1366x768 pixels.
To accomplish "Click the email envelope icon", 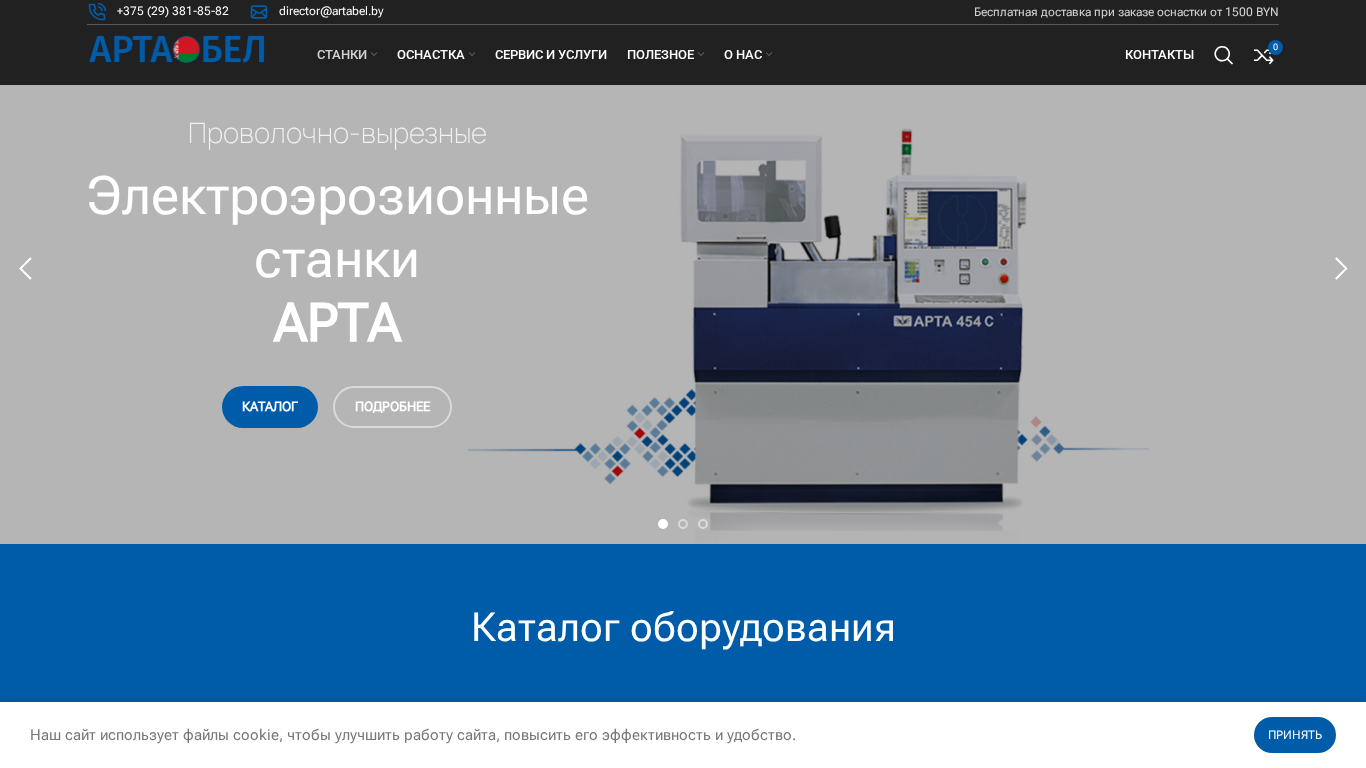I will (259, 12).
